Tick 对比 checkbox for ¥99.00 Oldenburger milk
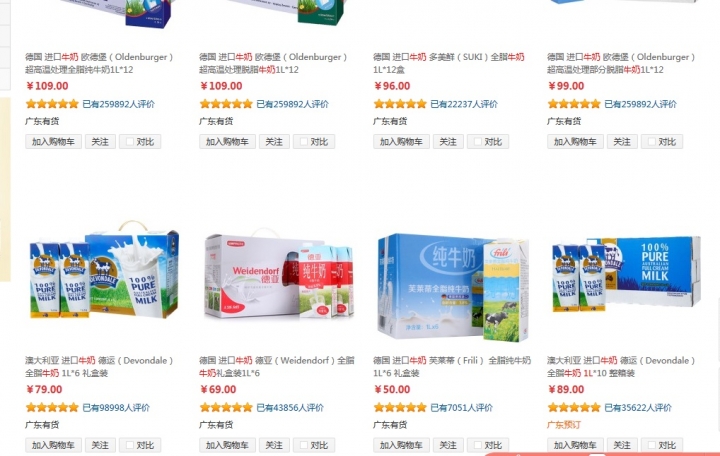720x456 pixels. (652, 142)
